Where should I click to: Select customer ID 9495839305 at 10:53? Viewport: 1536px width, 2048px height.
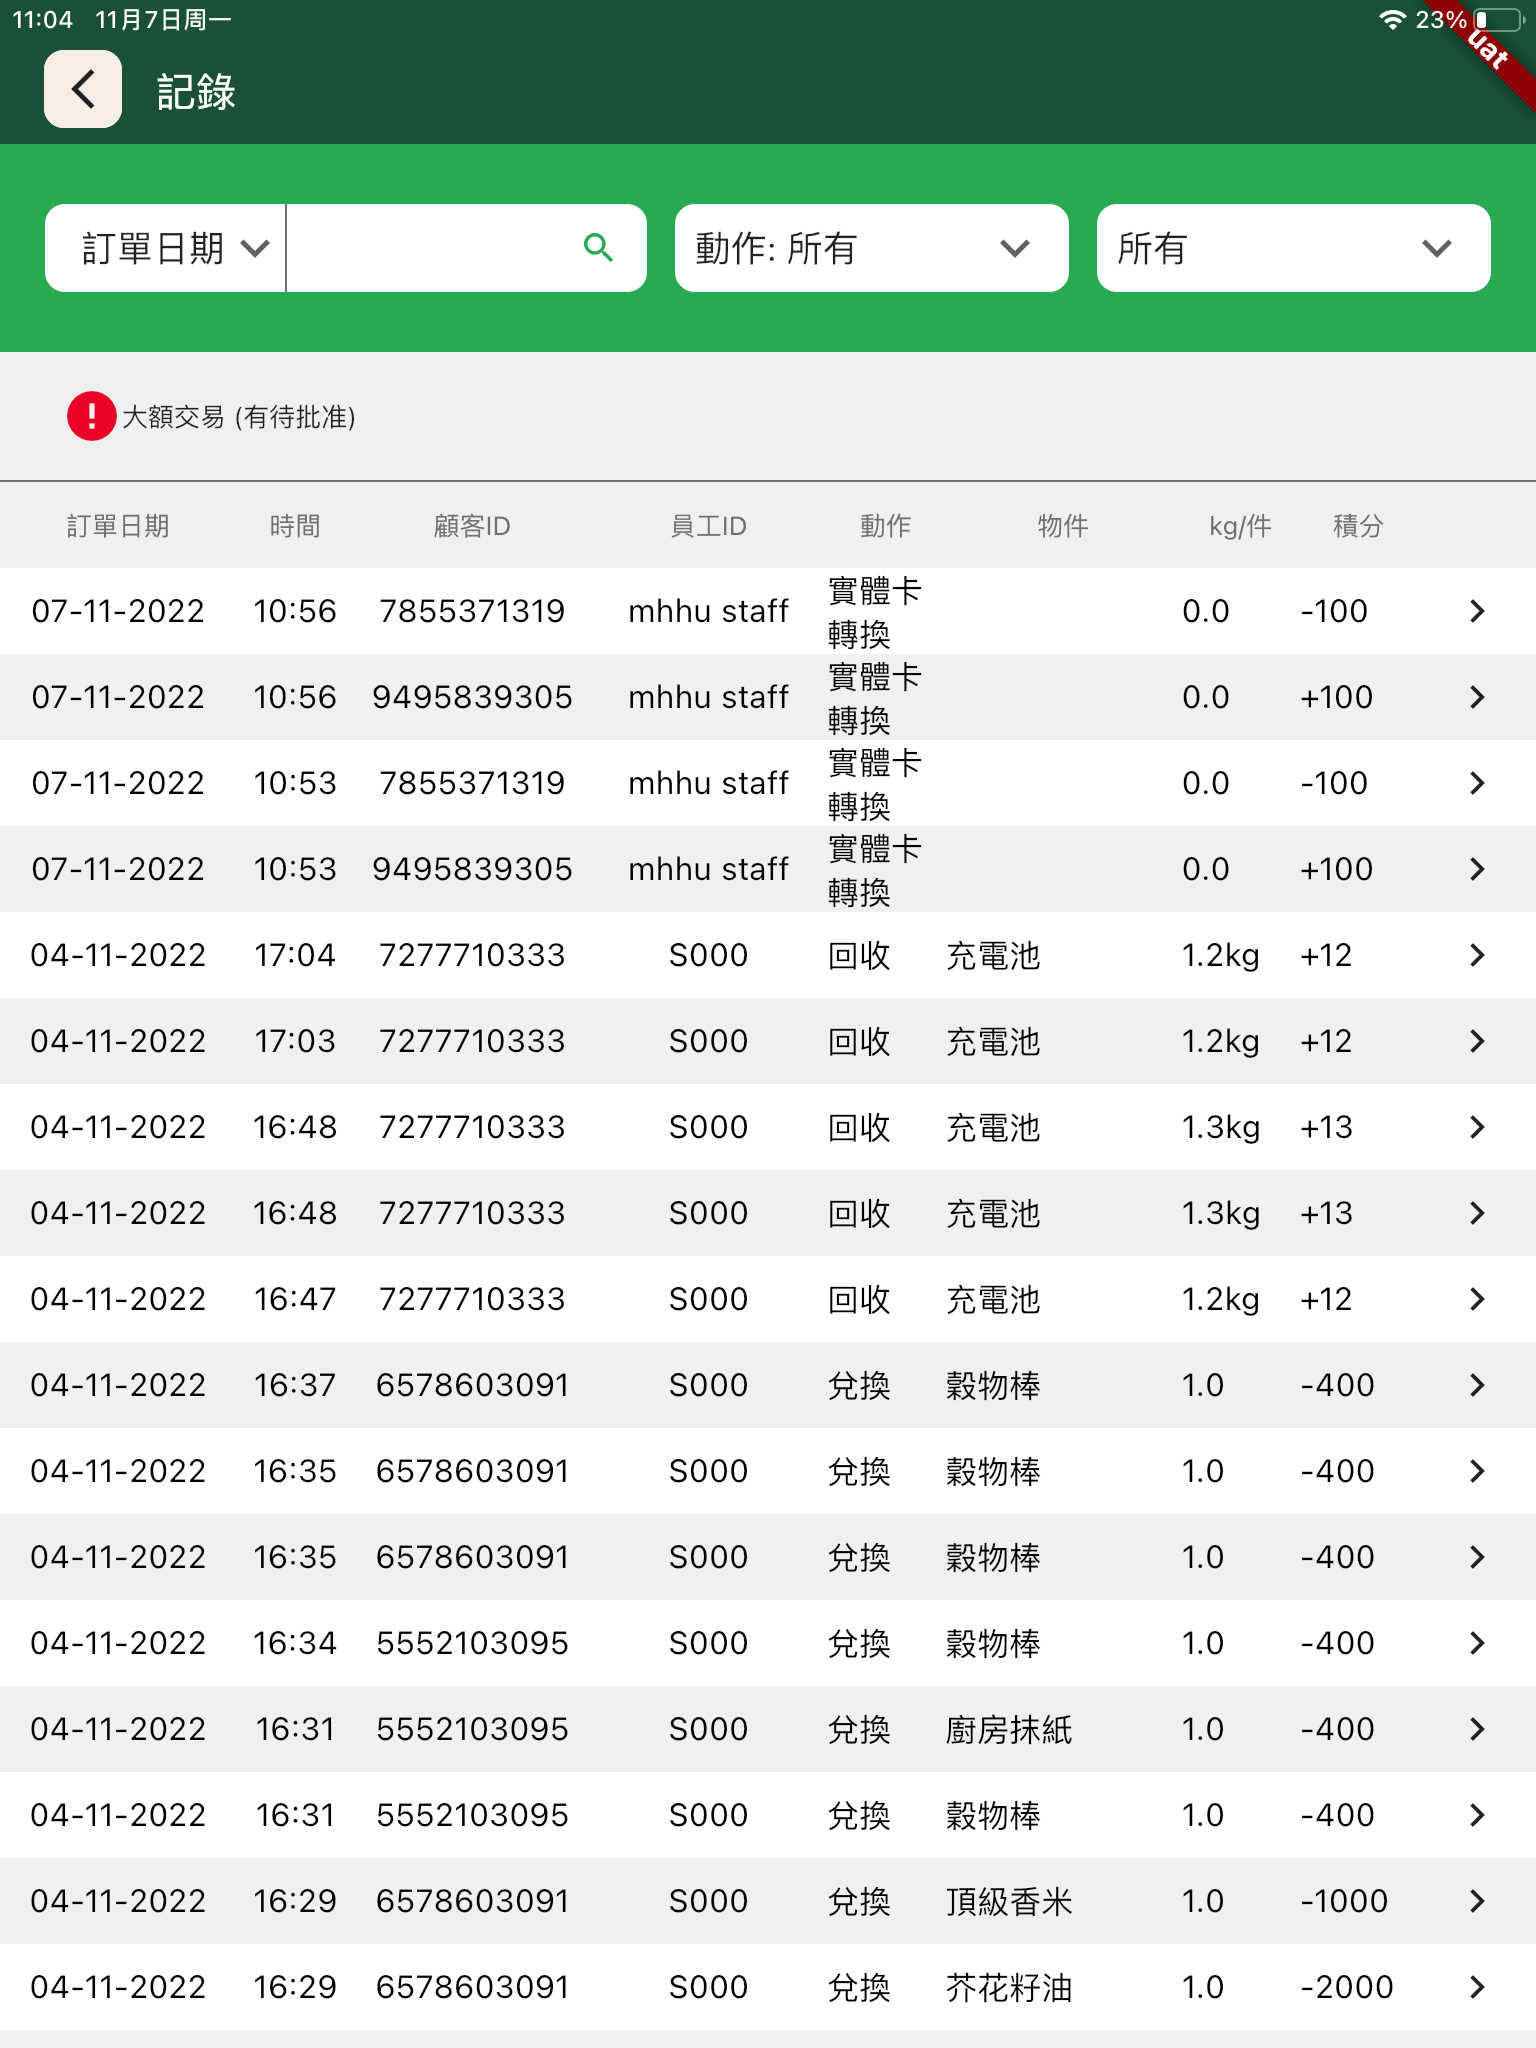coord(472,869)
